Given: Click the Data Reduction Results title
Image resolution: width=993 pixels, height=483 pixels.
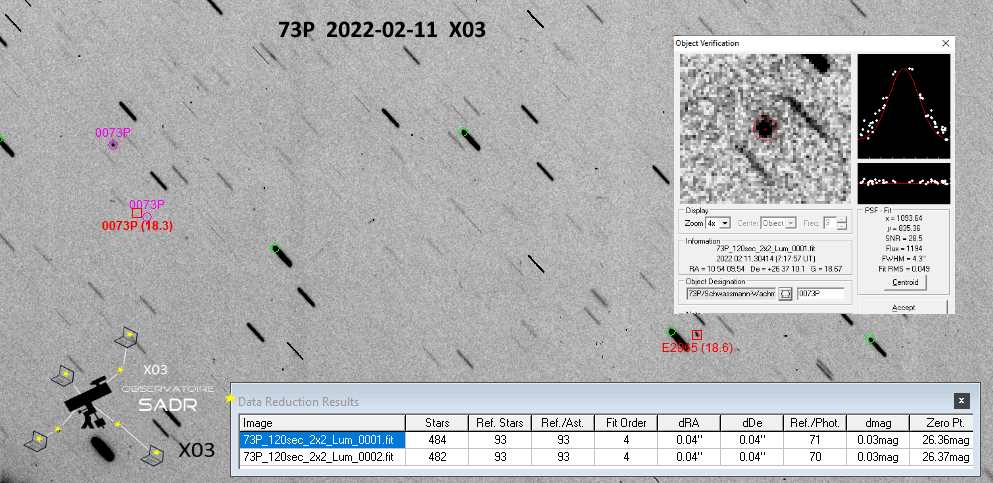Looking at the screenshot, I should click(298, 401).
